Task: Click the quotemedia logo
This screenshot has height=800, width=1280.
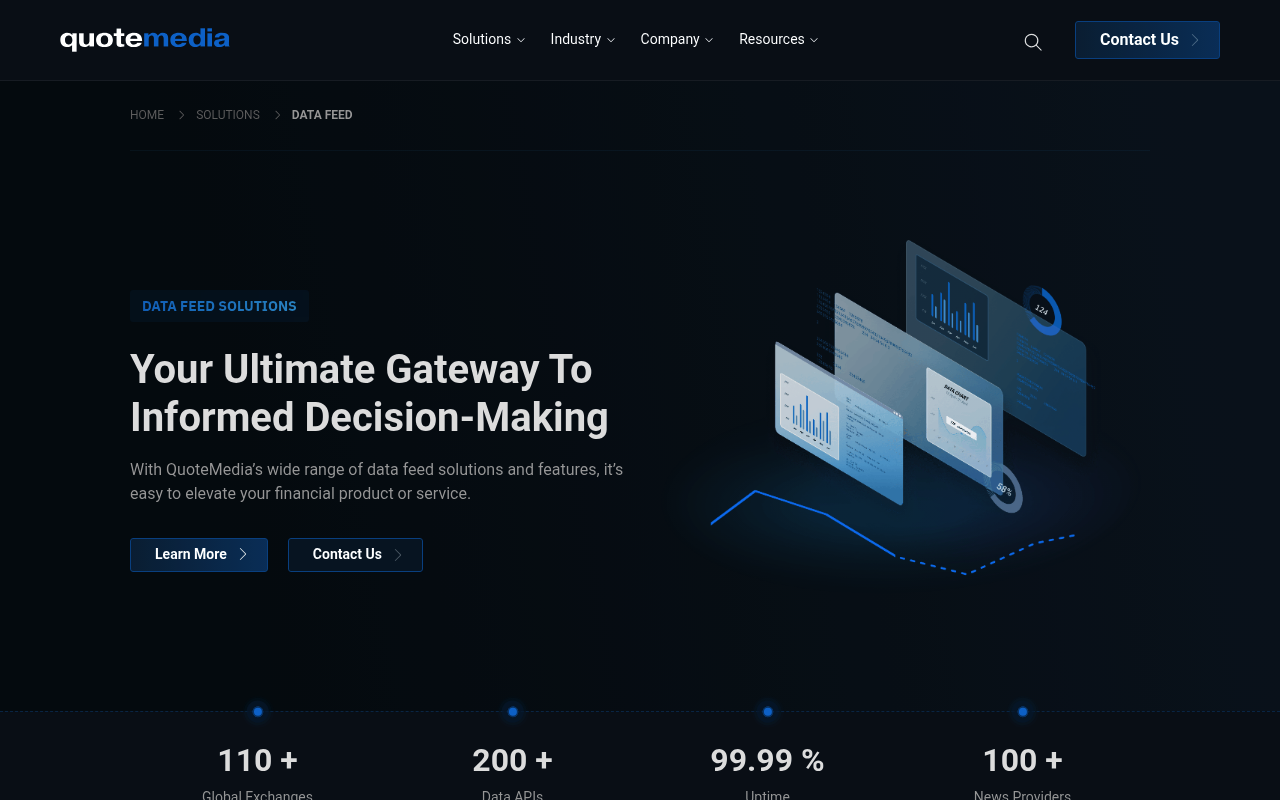Action: 145,39
